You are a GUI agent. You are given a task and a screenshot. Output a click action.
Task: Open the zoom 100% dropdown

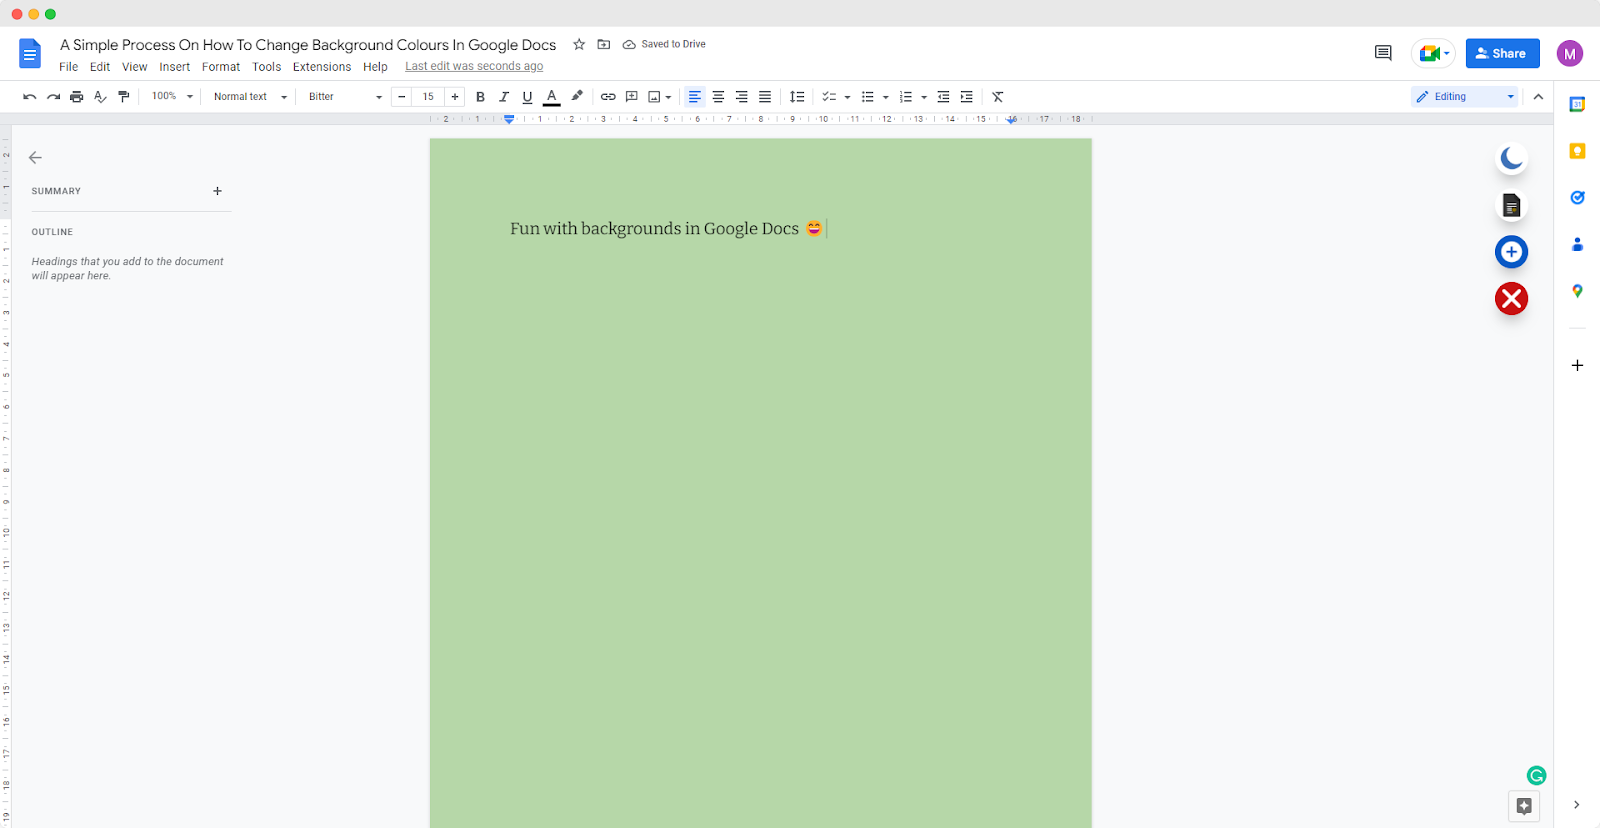pos(172,97)
